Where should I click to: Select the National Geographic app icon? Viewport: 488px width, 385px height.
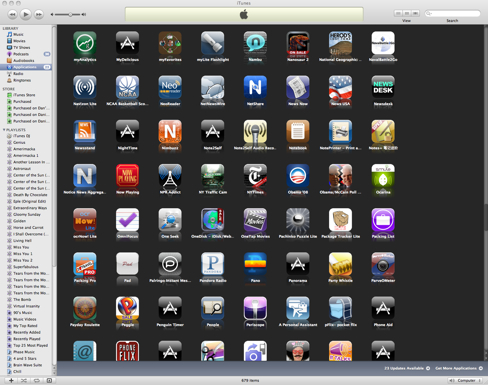[x=340, y=43]
